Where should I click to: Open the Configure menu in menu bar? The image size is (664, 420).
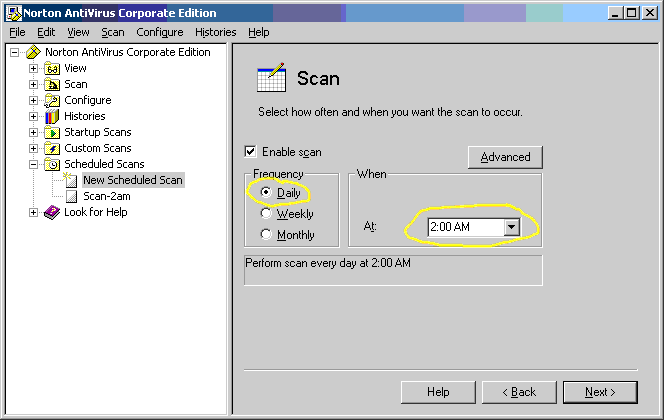(159, 32)
